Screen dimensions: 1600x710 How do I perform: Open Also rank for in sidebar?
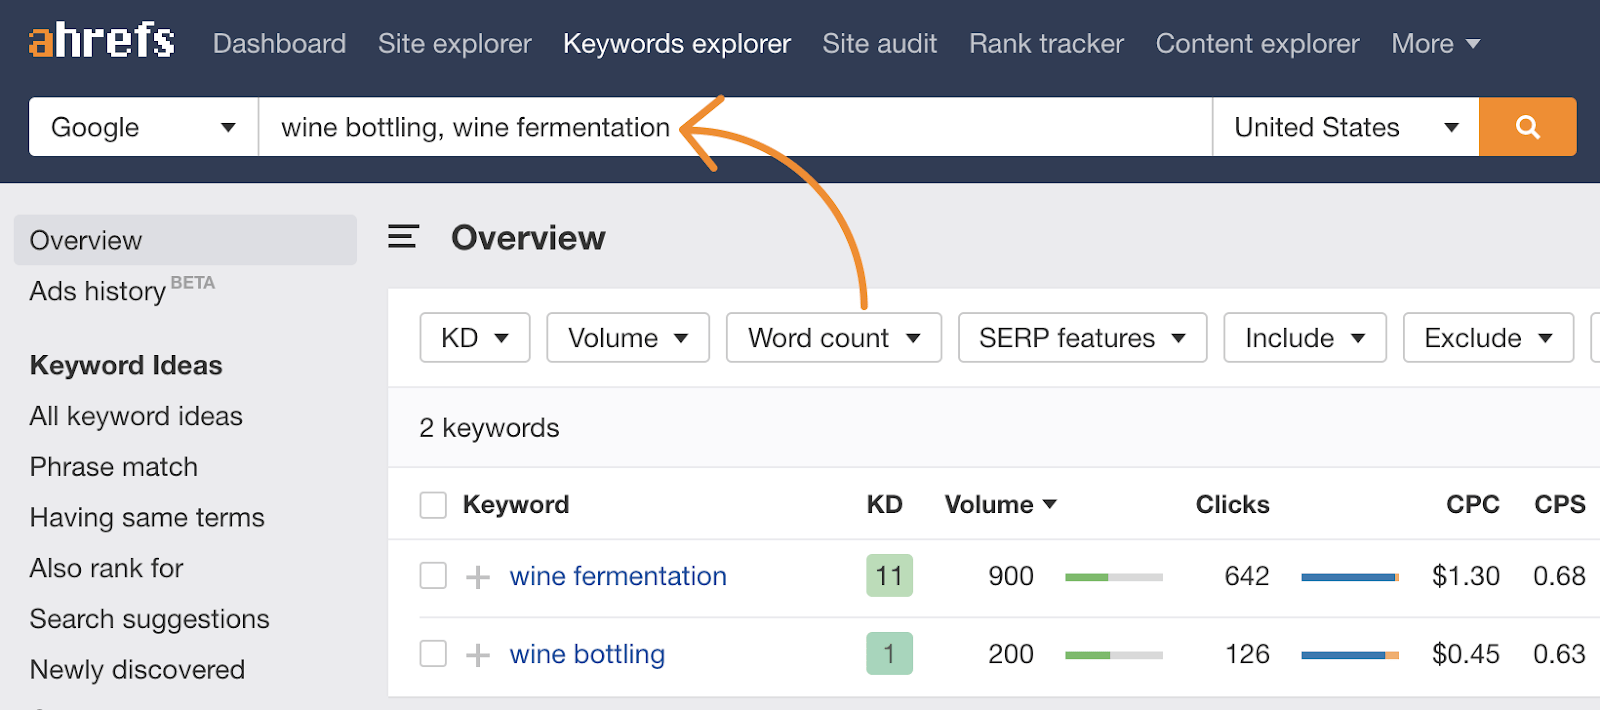(107, 568)
